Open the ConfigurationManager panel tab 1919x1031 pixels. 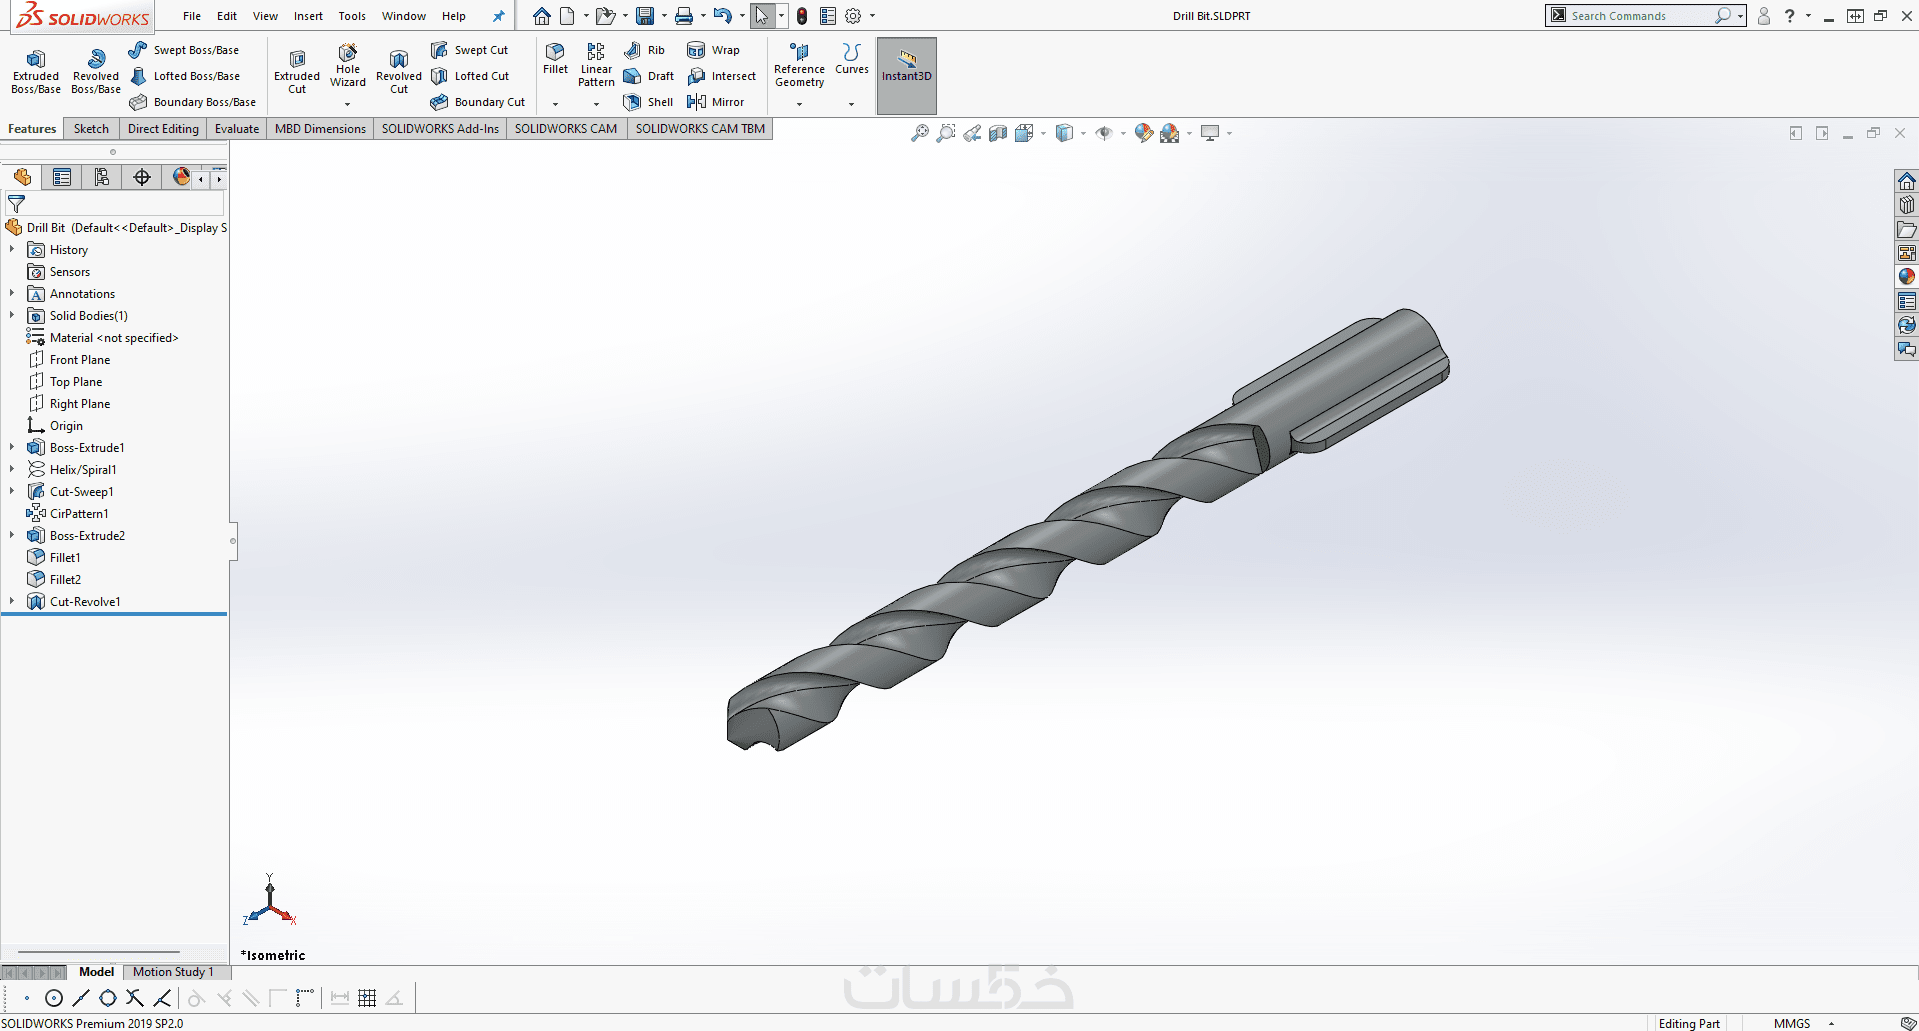click(x=102, y=177)
